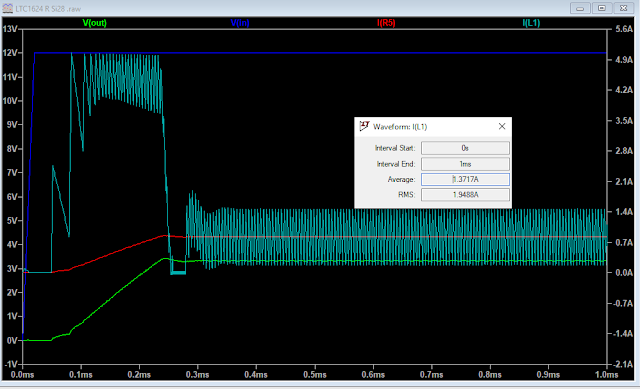
Task: Click the LTC1624 window title icon
Action: tap(7, 8)
